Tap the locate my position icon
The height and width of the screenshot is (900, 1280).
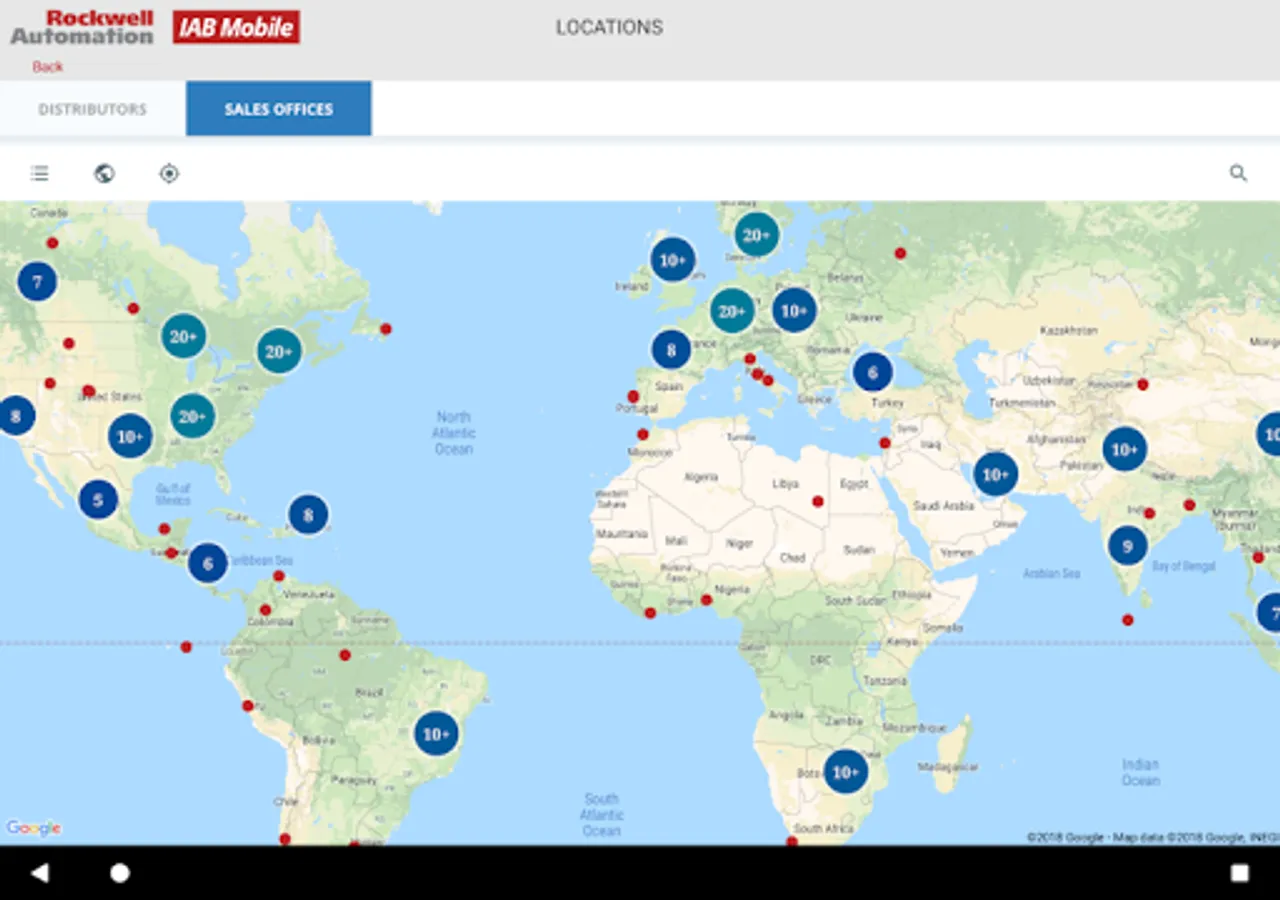coord(169,173)
